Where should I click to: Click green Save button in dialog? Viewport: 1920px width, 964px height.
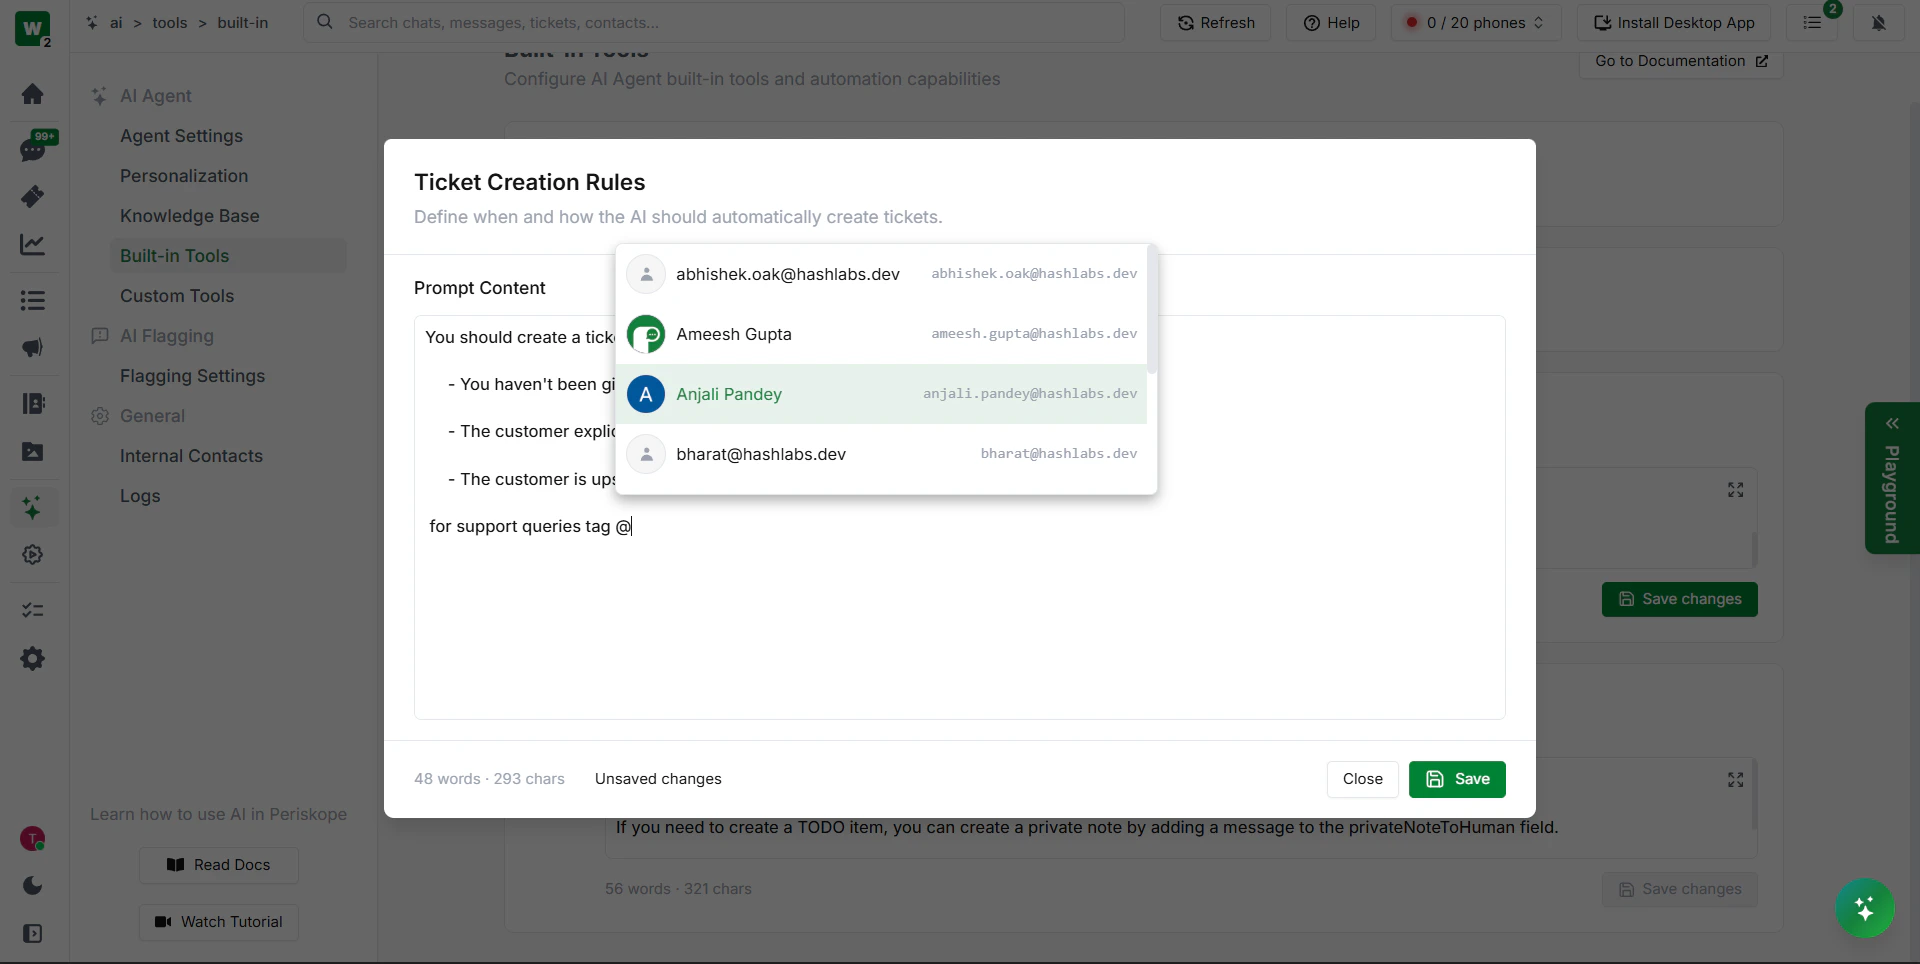[x=1457, y=779]
